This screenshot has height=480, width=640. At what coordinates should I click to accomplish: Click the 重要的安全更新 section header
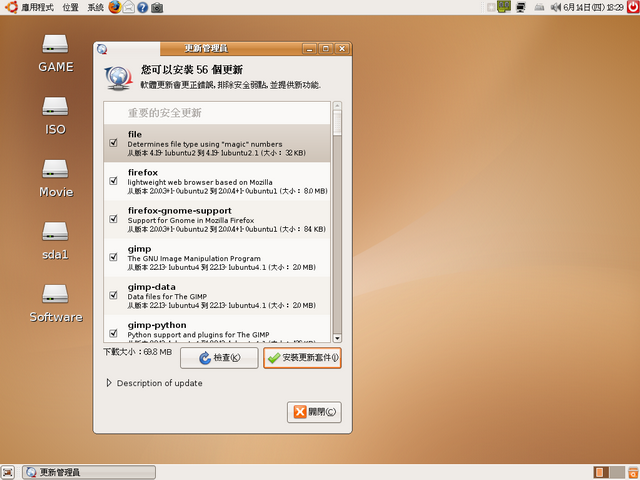pyautogui.click(x=164, y=113)
